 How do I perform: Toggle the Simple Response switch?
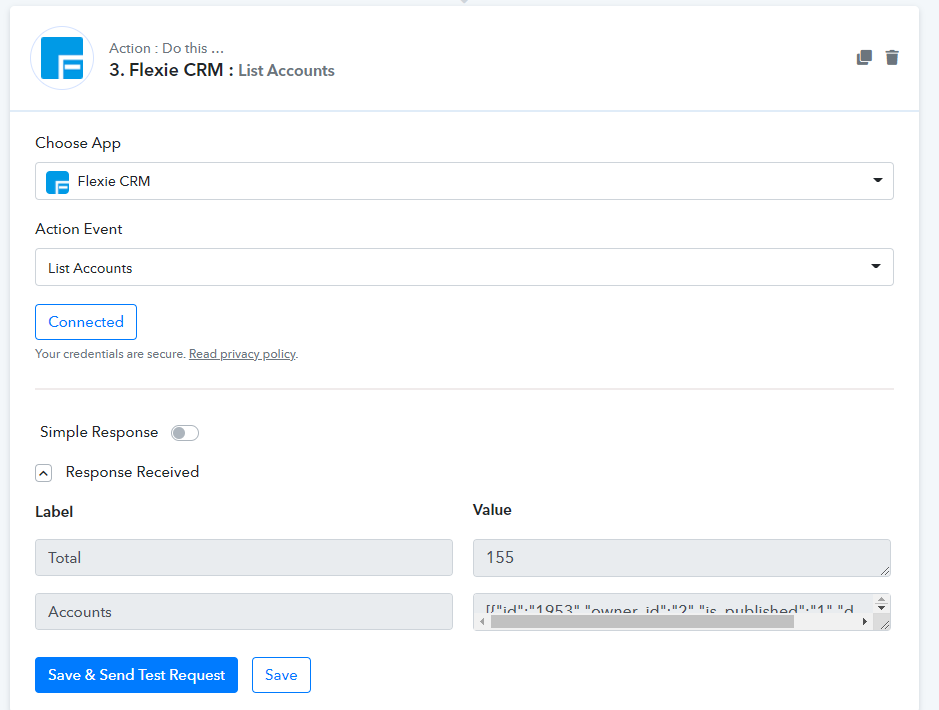[x=184, y=433]
